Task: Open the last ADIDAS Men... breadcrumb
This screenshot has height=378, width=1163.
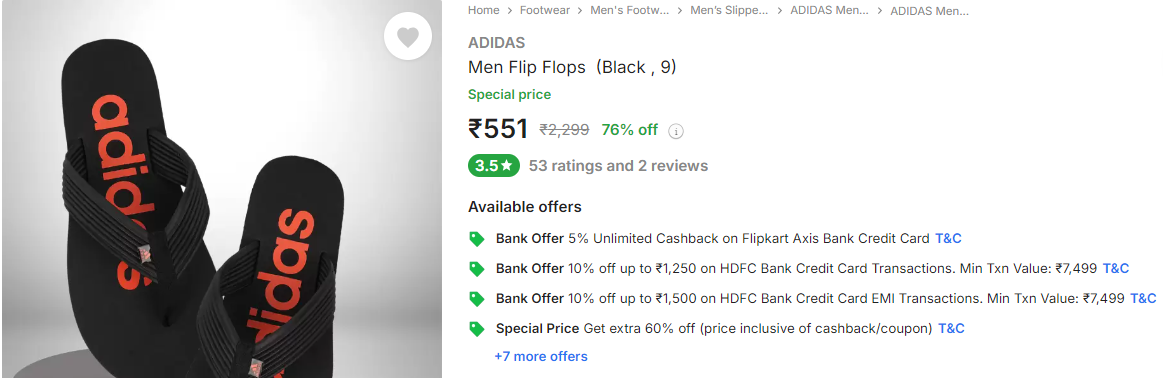Action: 929,10
